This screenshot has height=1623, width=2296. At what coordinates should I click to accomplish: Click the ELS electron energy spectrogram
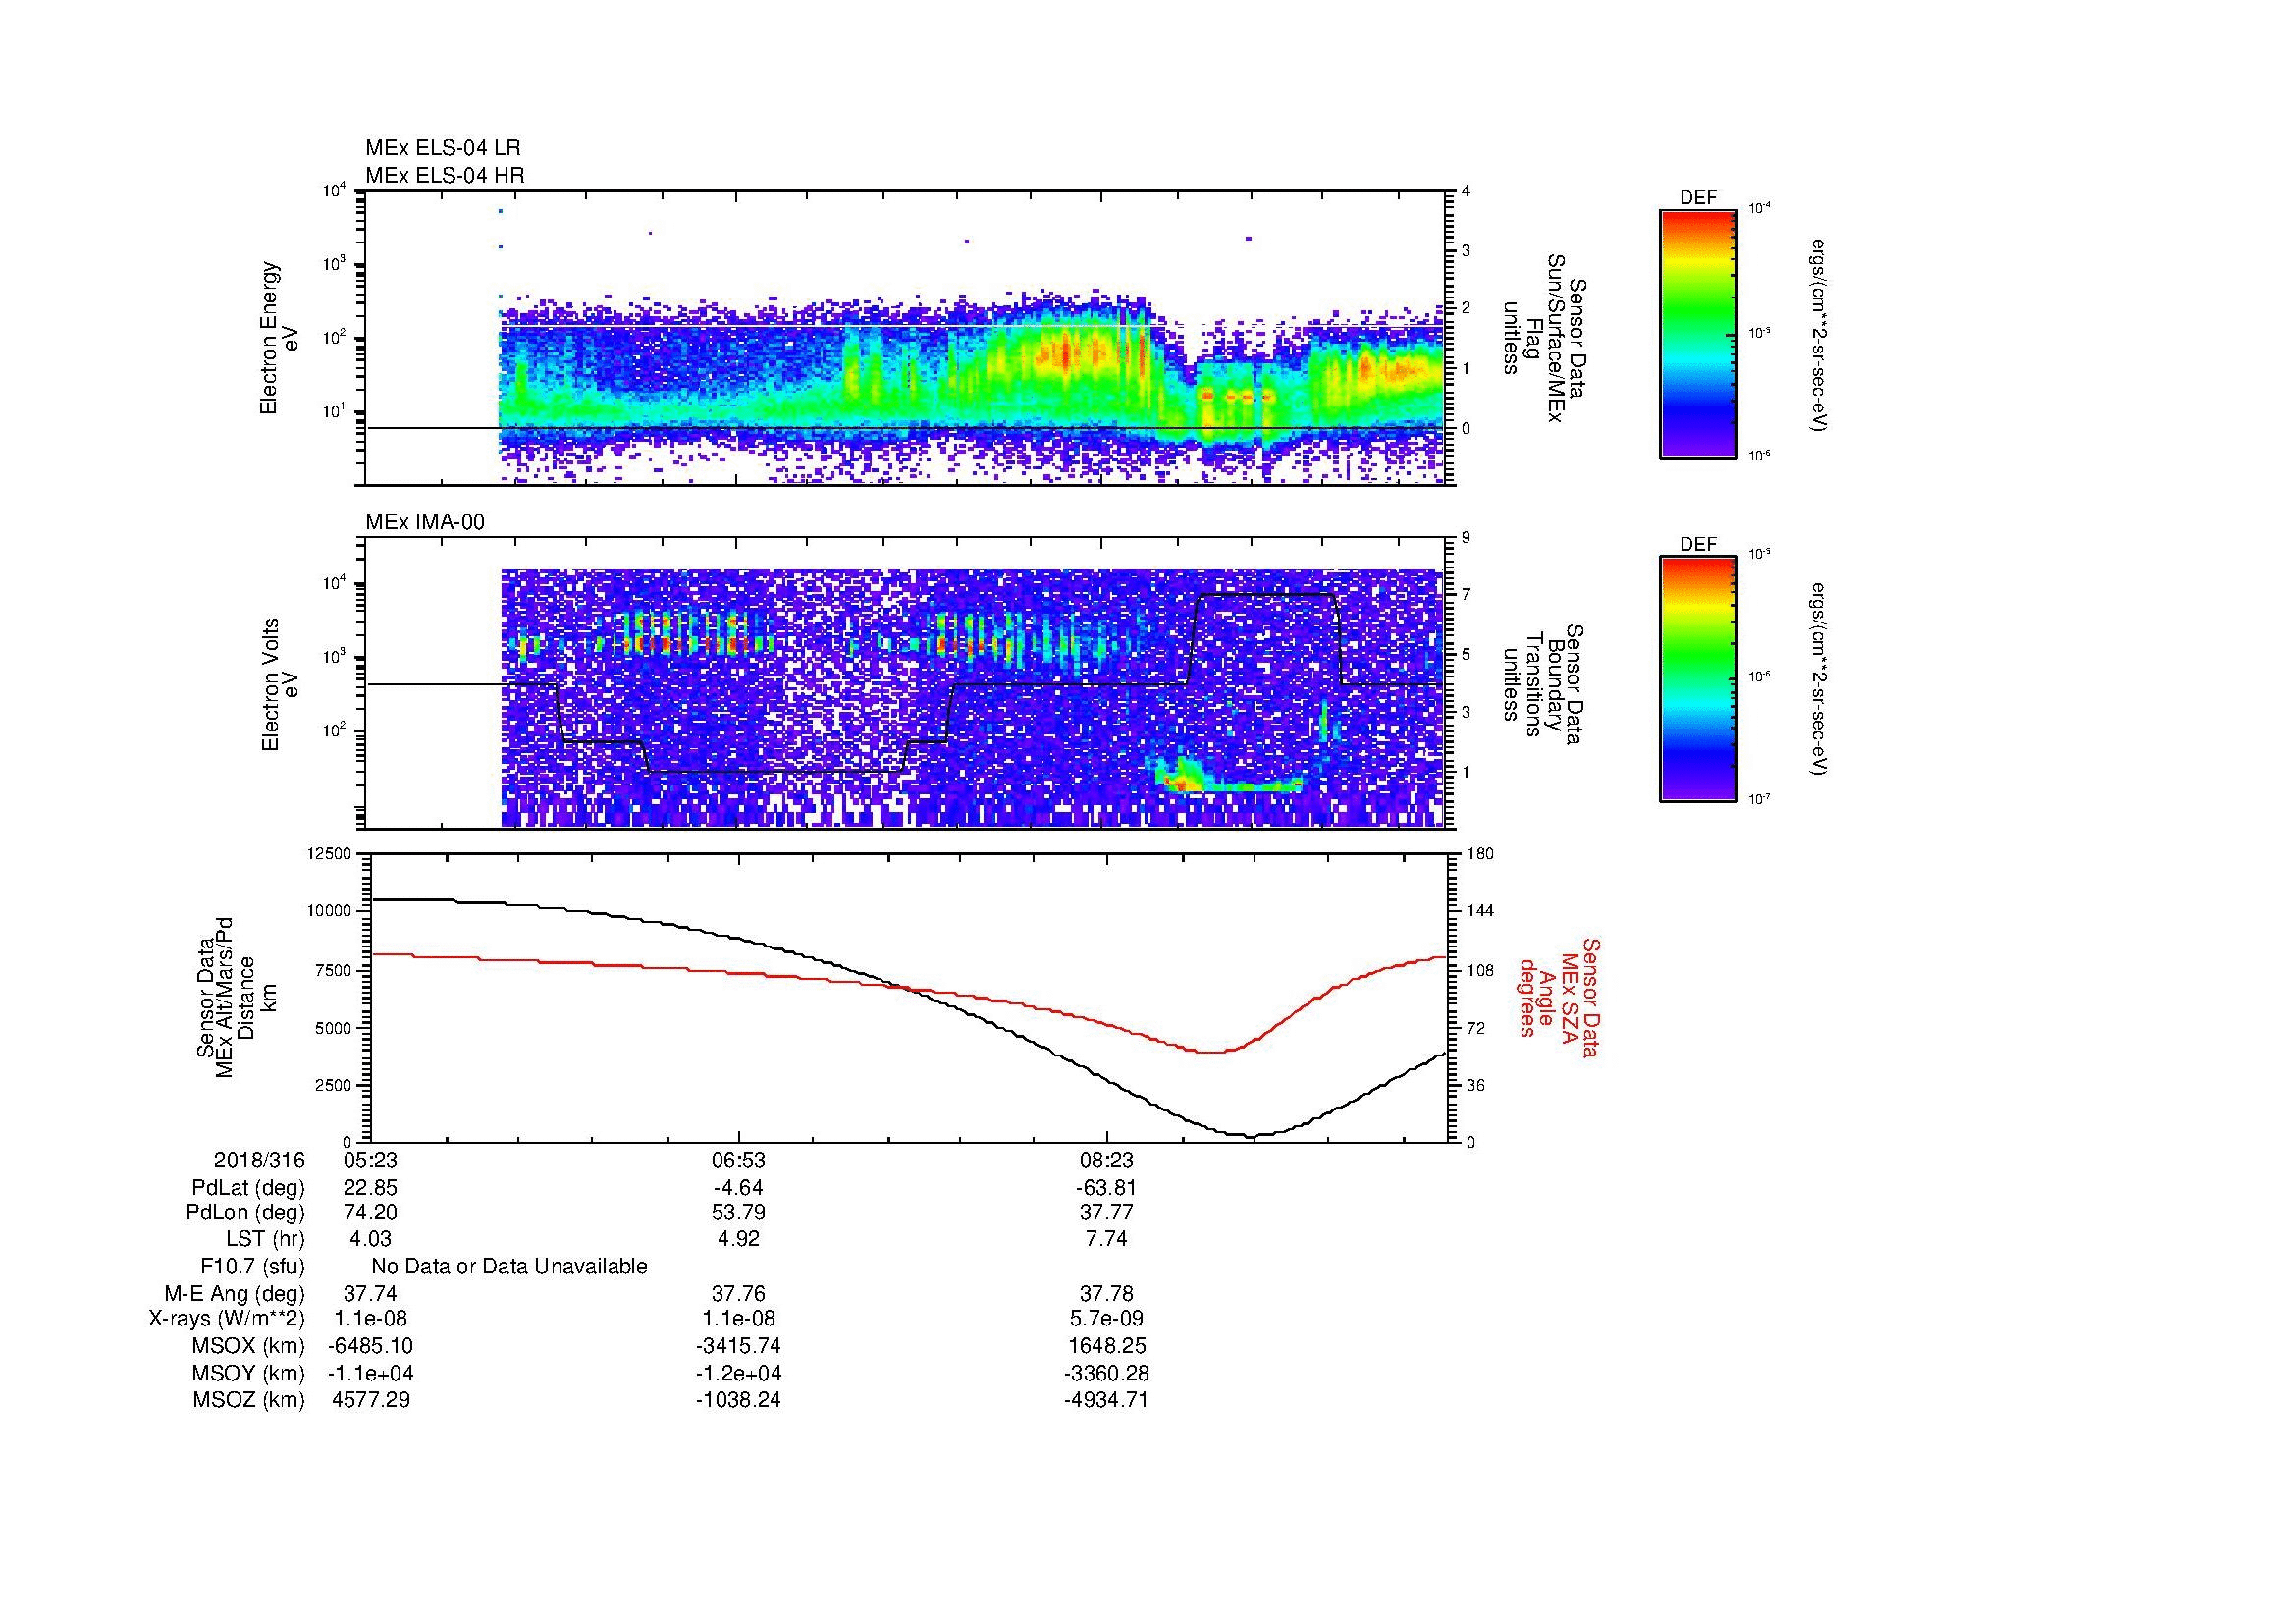point(907,338)
